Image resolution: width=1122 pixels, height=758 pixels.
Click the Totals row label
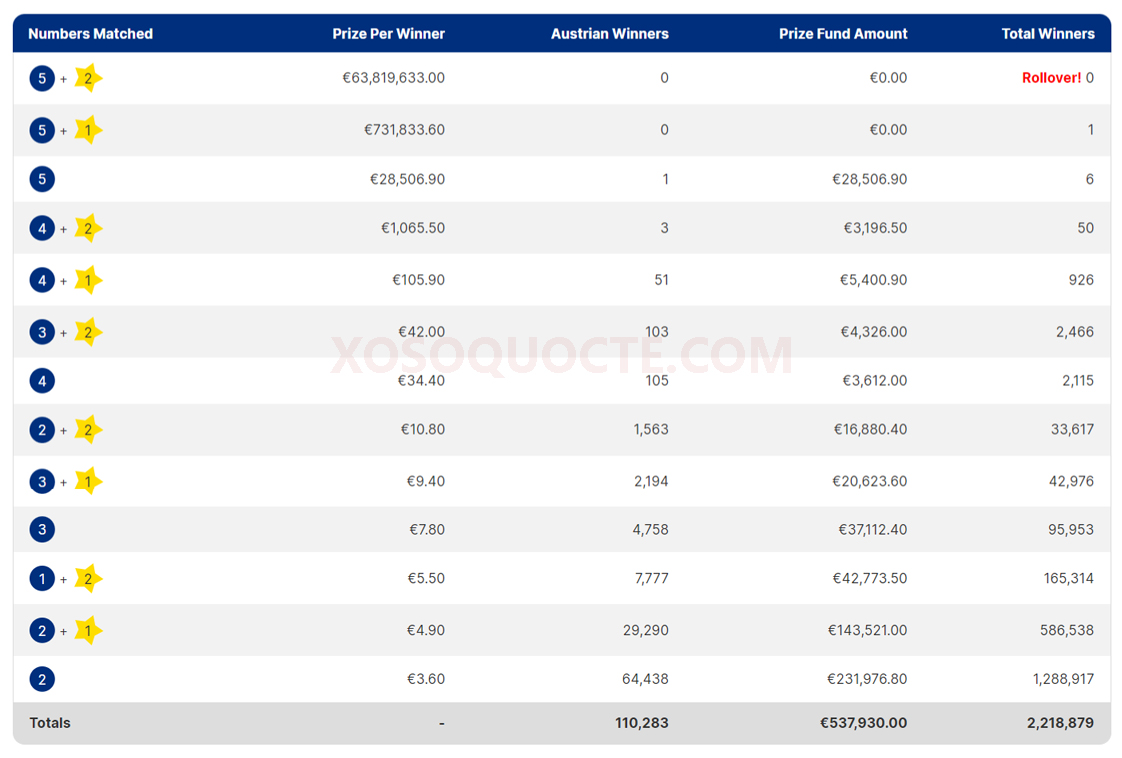[50, 723]
